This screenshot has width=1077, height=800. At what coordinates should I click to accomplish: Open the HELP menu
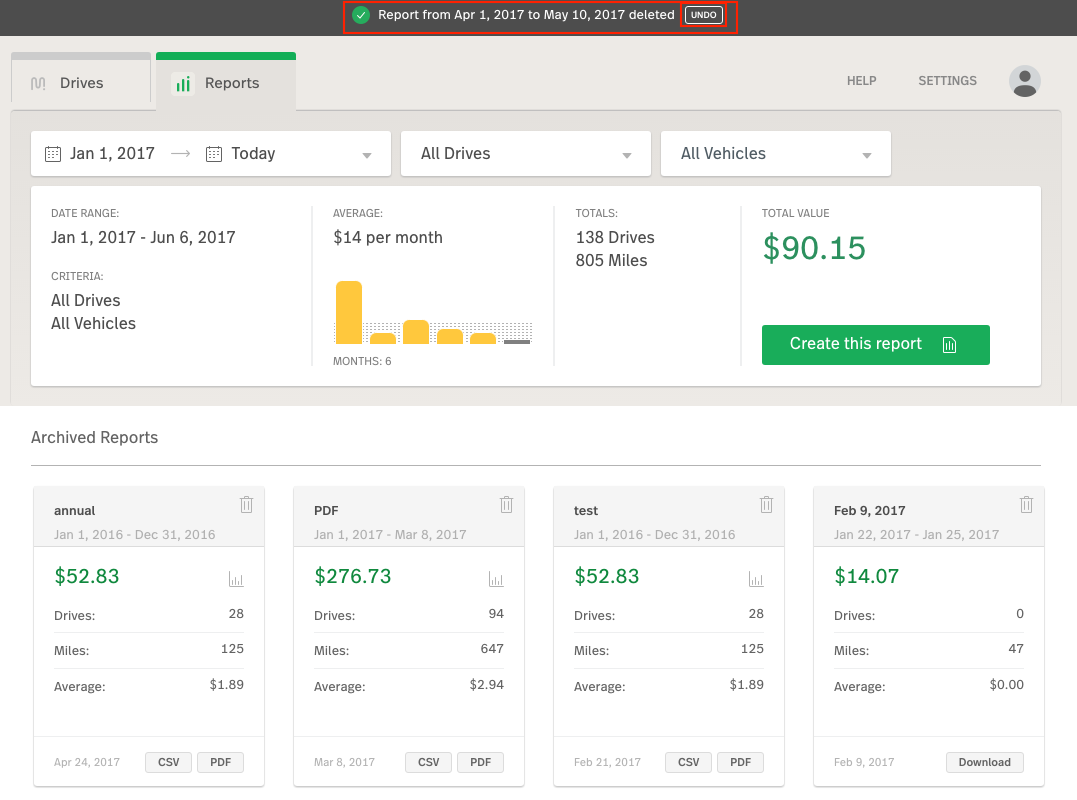point(861,81)
